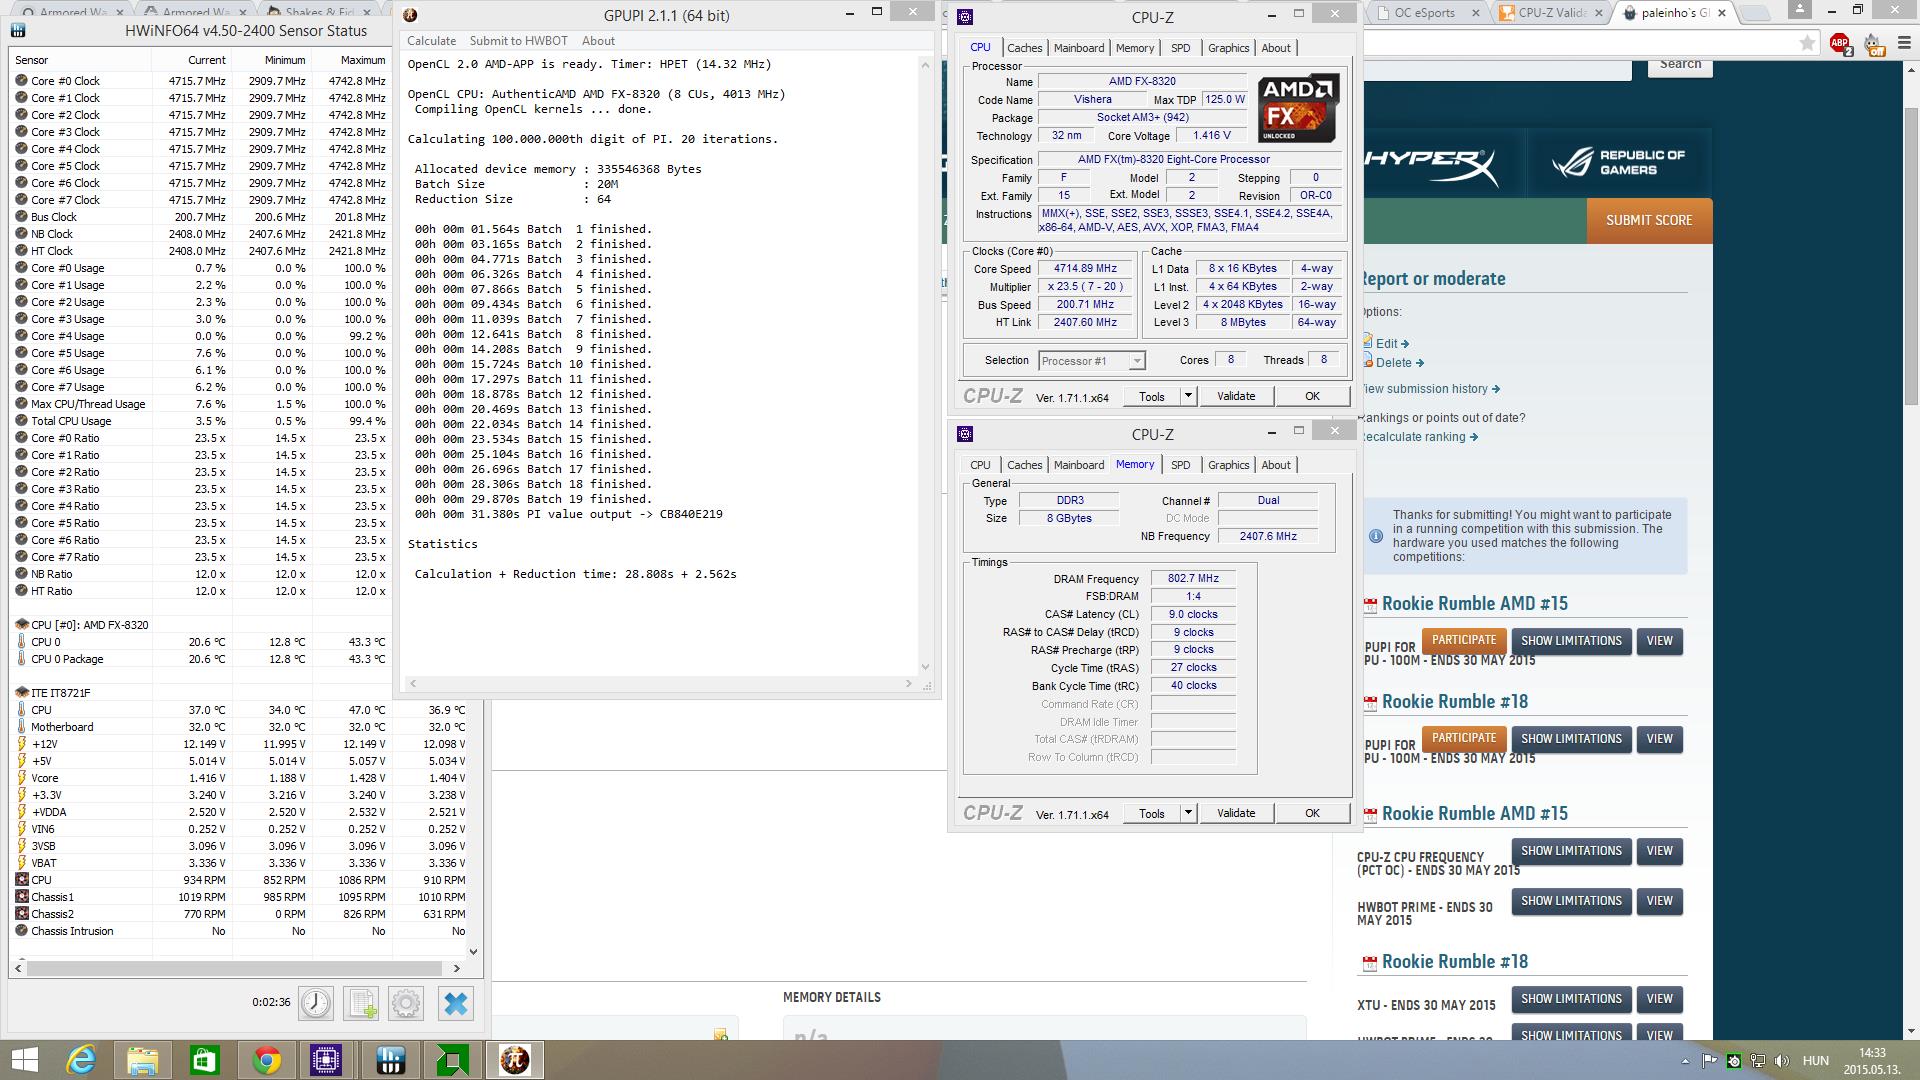Switch to GPUPI via the pi taskbar icon
The height and width of the screenshot is (1080, 1920).
515,1060
